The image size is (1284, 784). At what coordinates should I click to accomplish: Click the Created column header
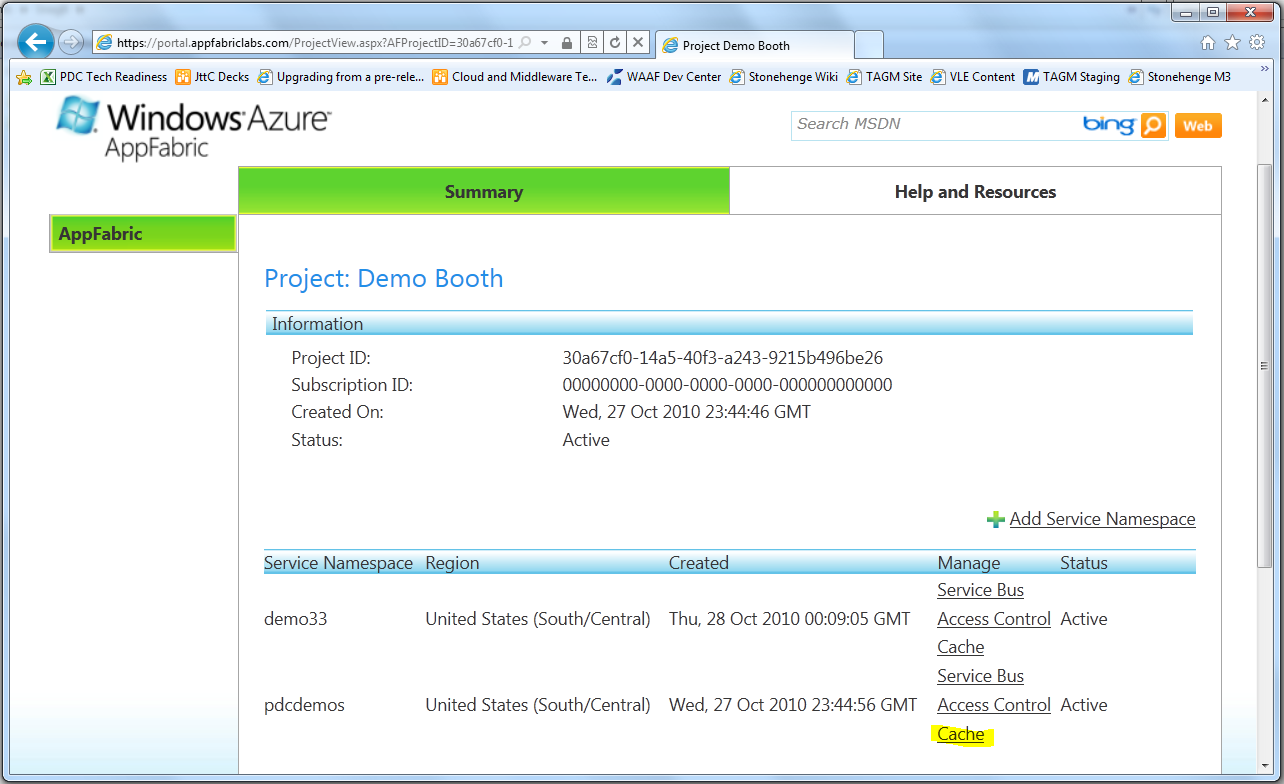coord(699,563)
